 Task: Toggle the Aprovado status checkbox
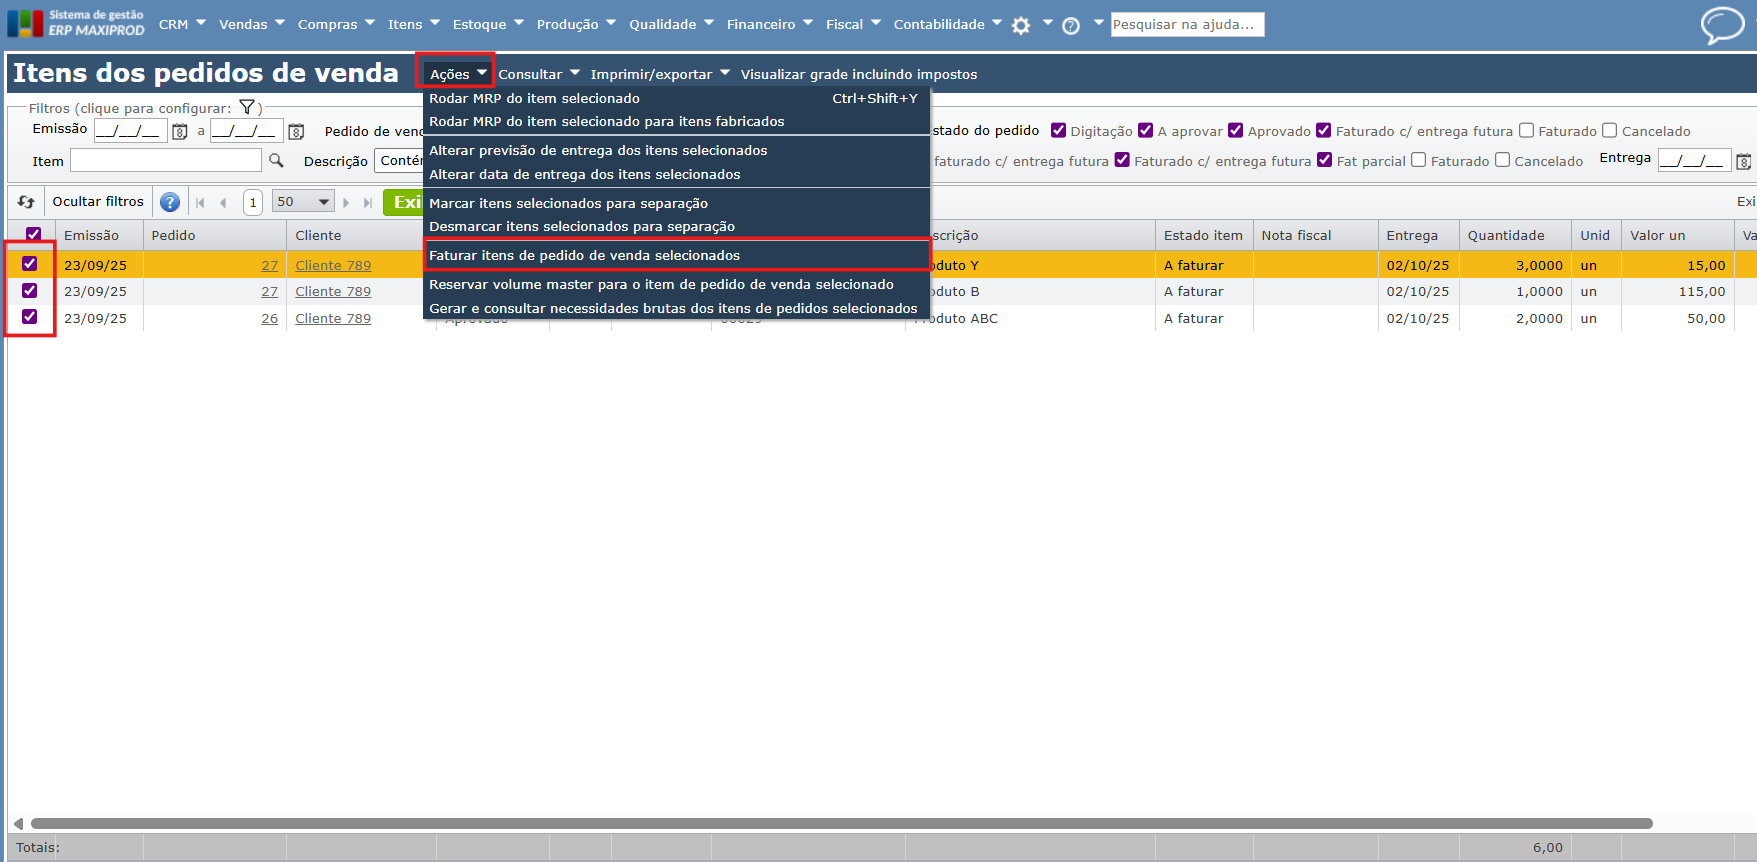(1236, 130)
